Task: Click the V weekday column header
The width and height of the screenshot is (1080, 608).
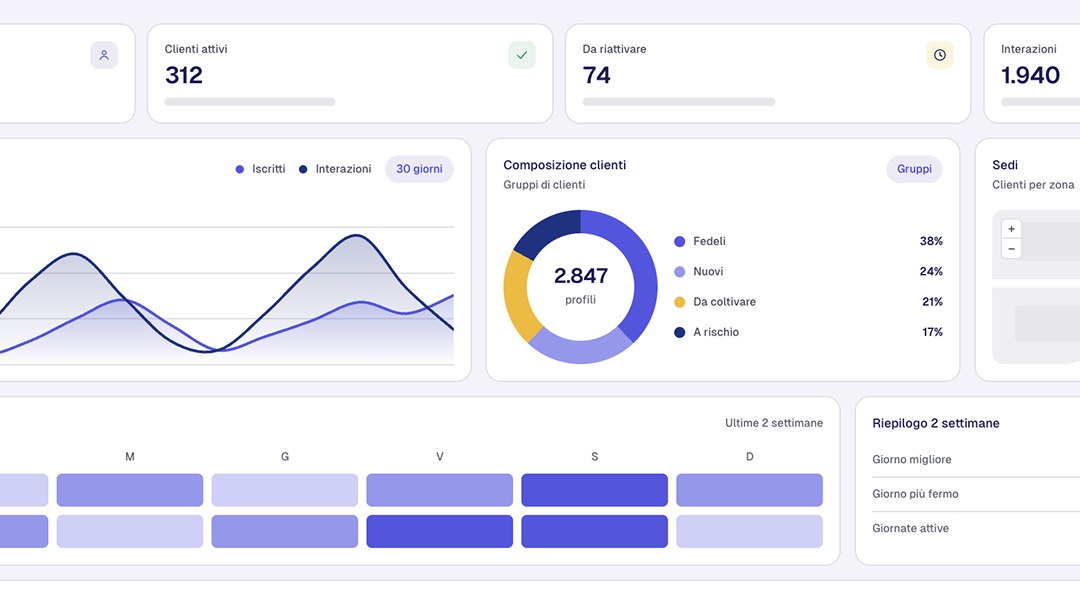Action: click(x=439, y=457)
